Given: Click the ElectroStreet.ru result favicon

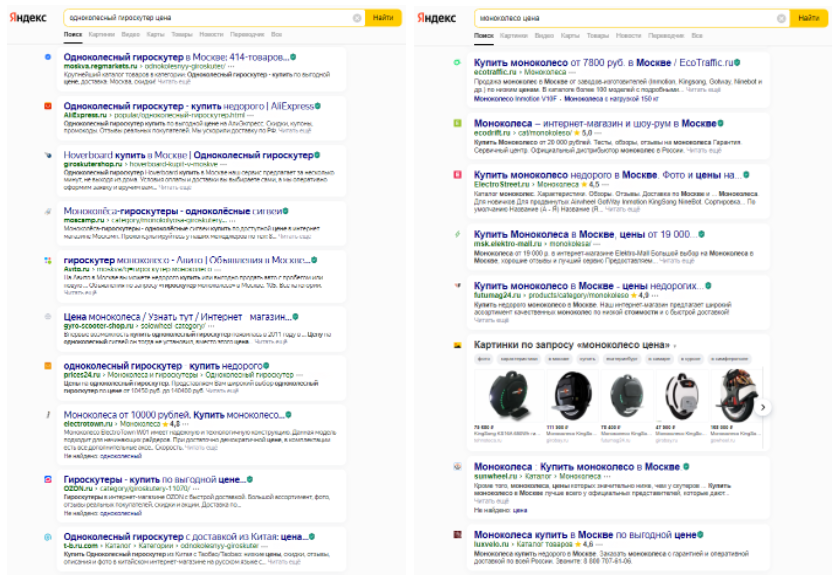Looking at the screenshot, I should 457,175.
